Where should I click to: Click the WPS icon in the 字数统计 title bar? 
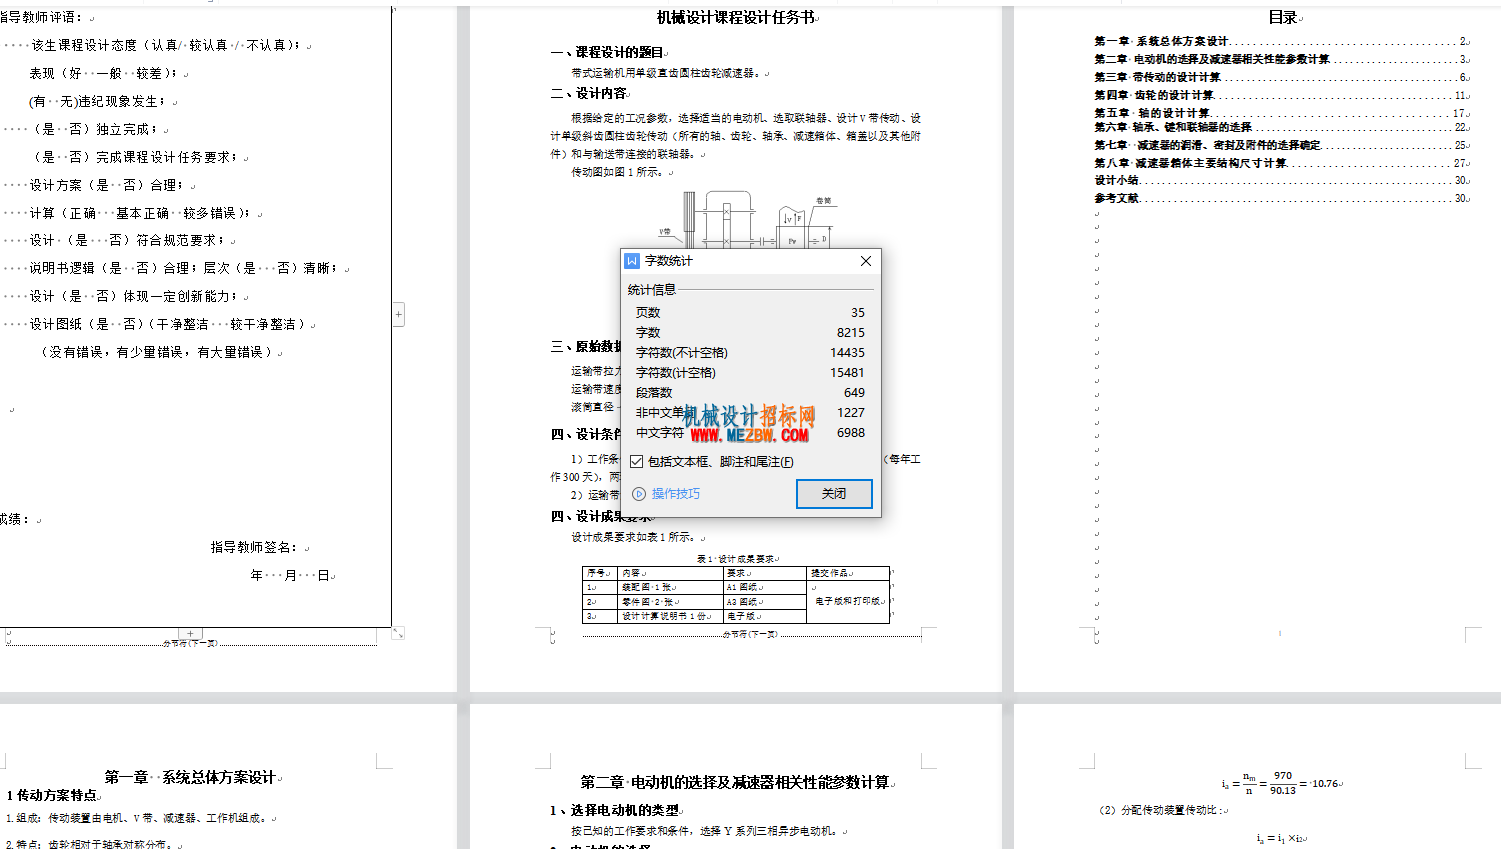point(632,261)
